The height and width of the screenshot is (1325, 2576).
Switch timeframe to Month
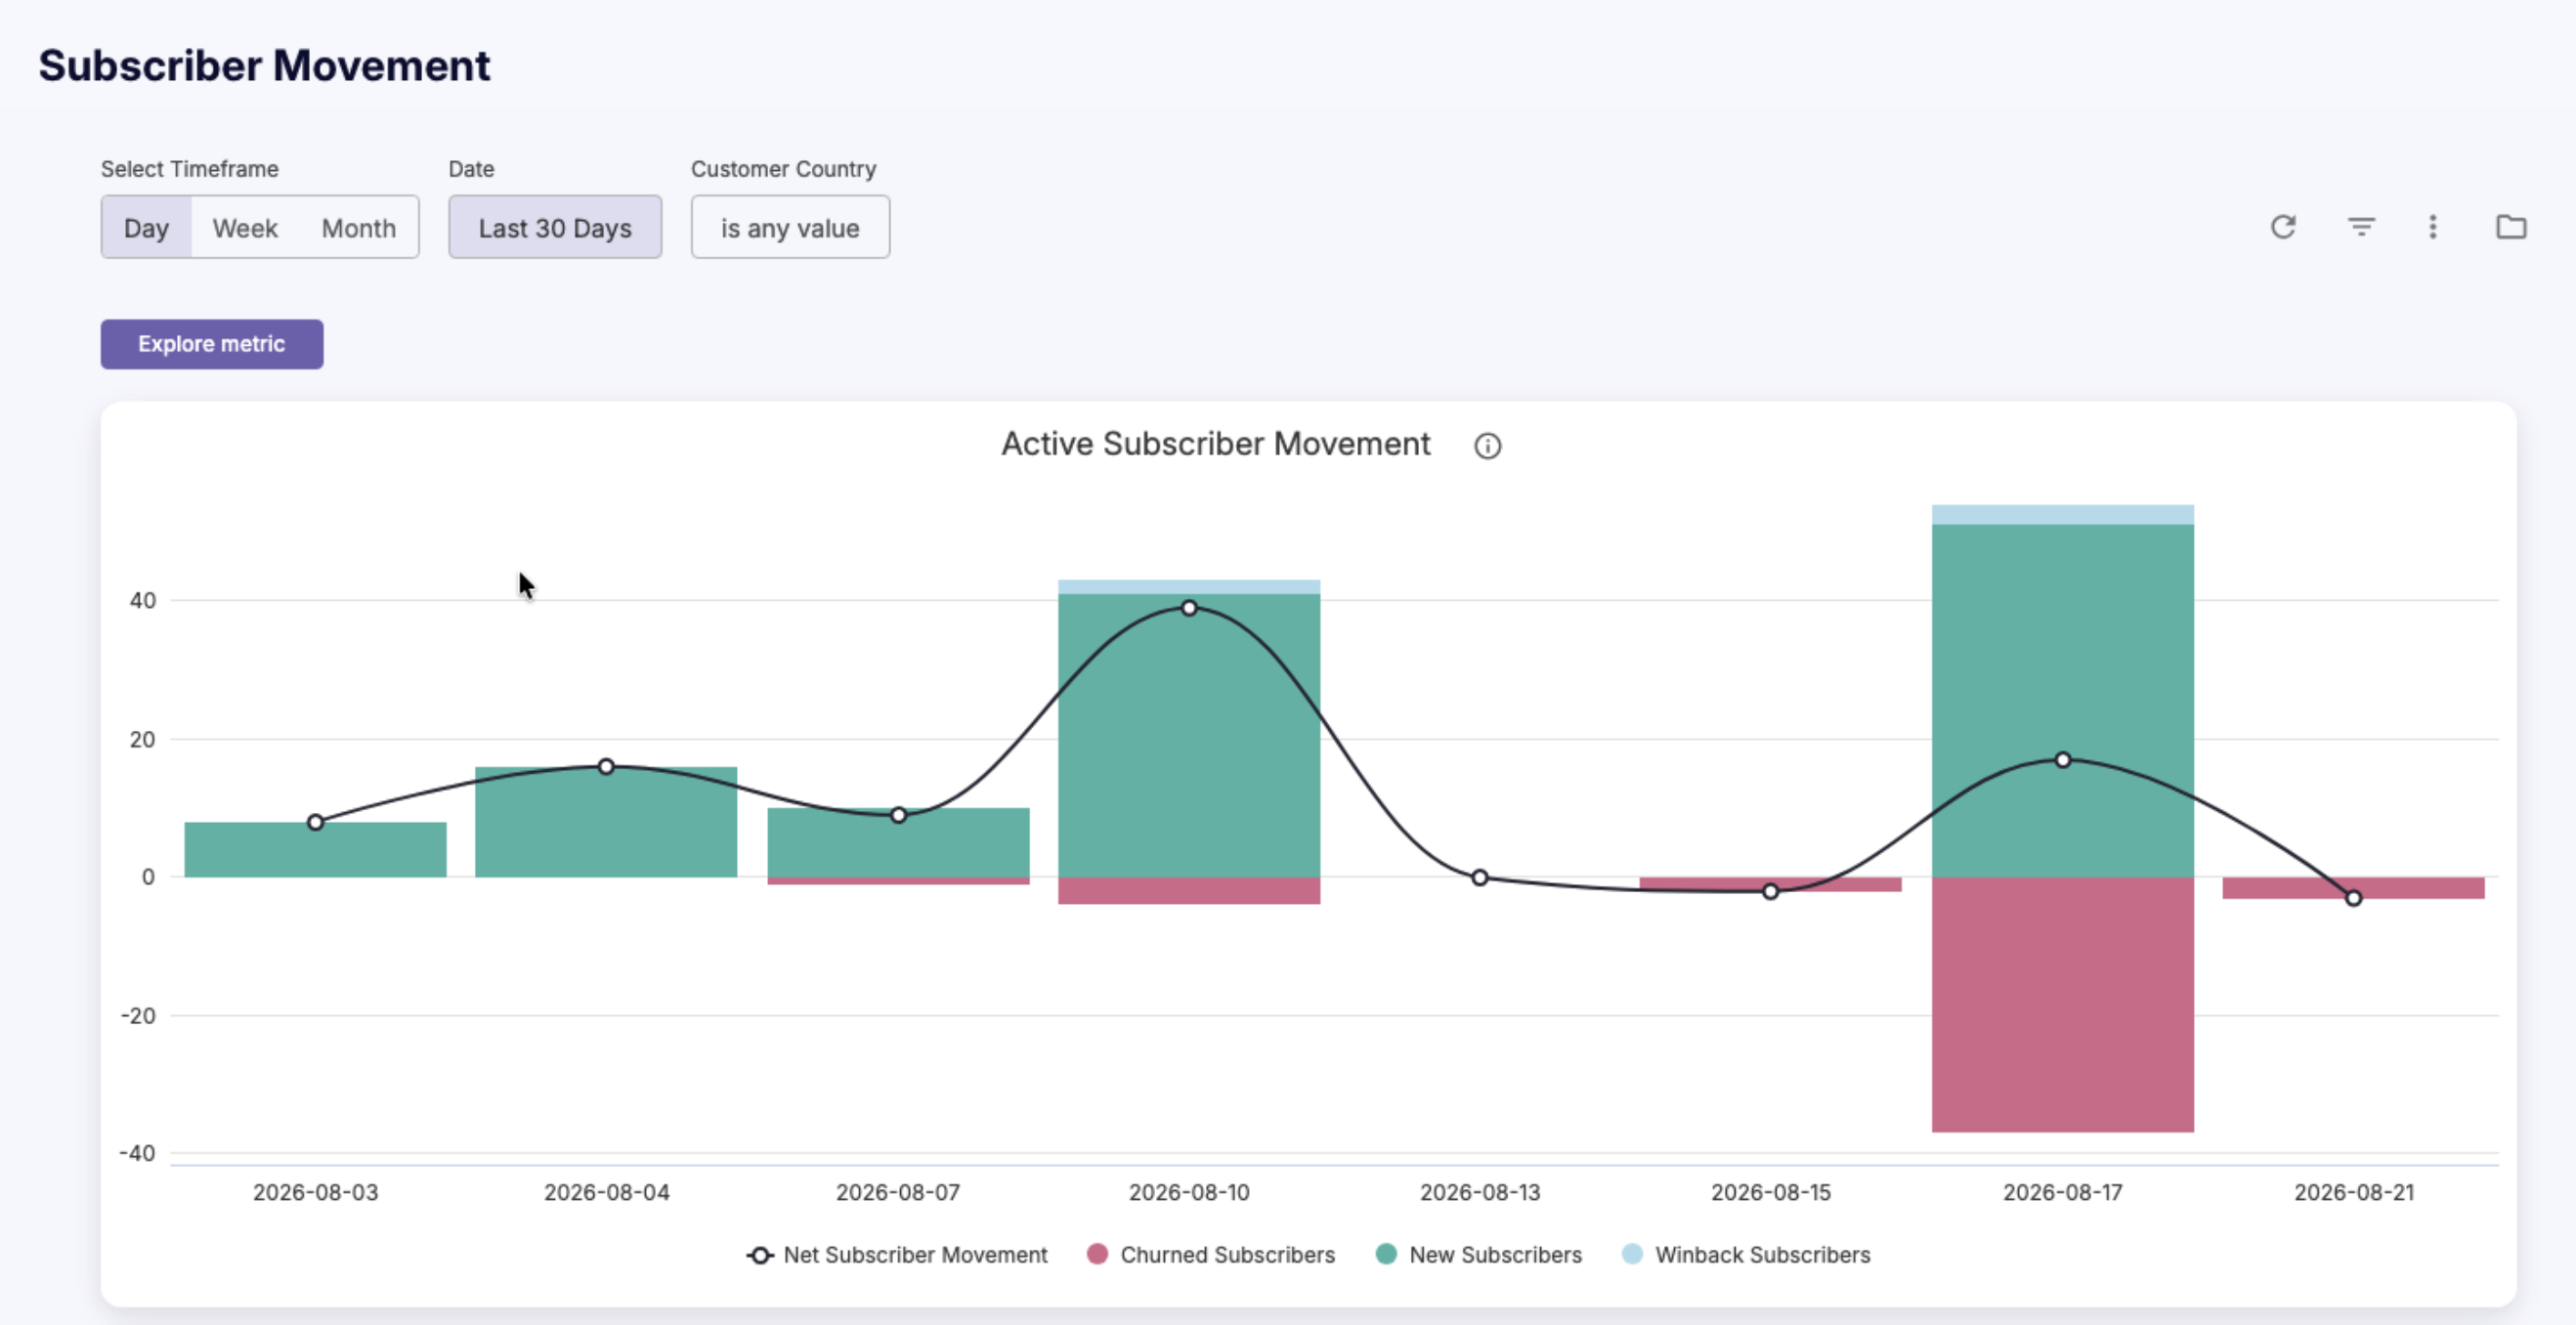(x=359, y=227)
